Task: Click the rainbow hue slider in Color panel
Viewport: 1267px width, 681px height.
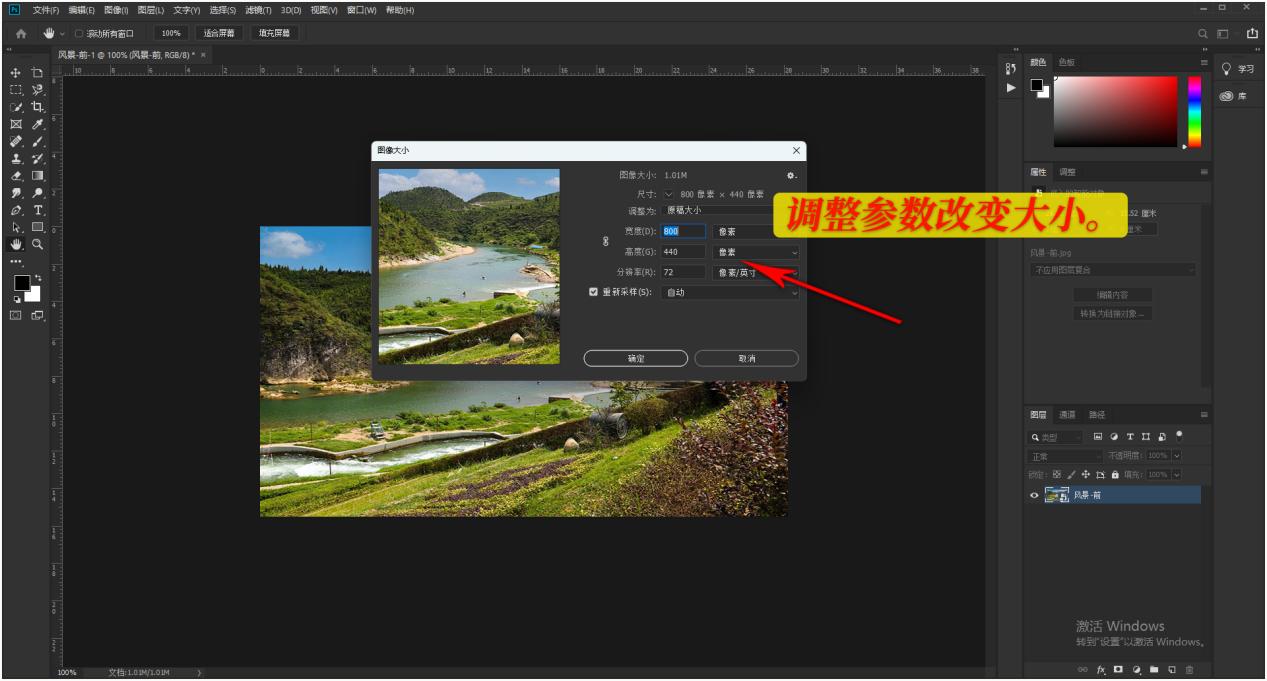Action: [1194, 111]
